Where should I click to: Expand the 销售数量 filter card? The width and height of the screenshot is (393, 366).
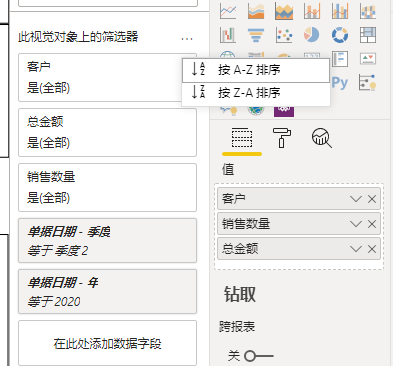107,187
